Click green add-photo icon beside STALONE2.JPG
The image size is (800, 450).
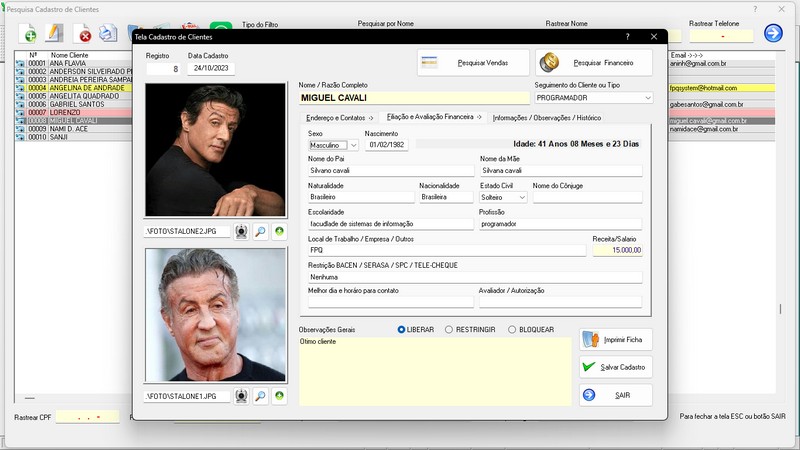(278, 232)
